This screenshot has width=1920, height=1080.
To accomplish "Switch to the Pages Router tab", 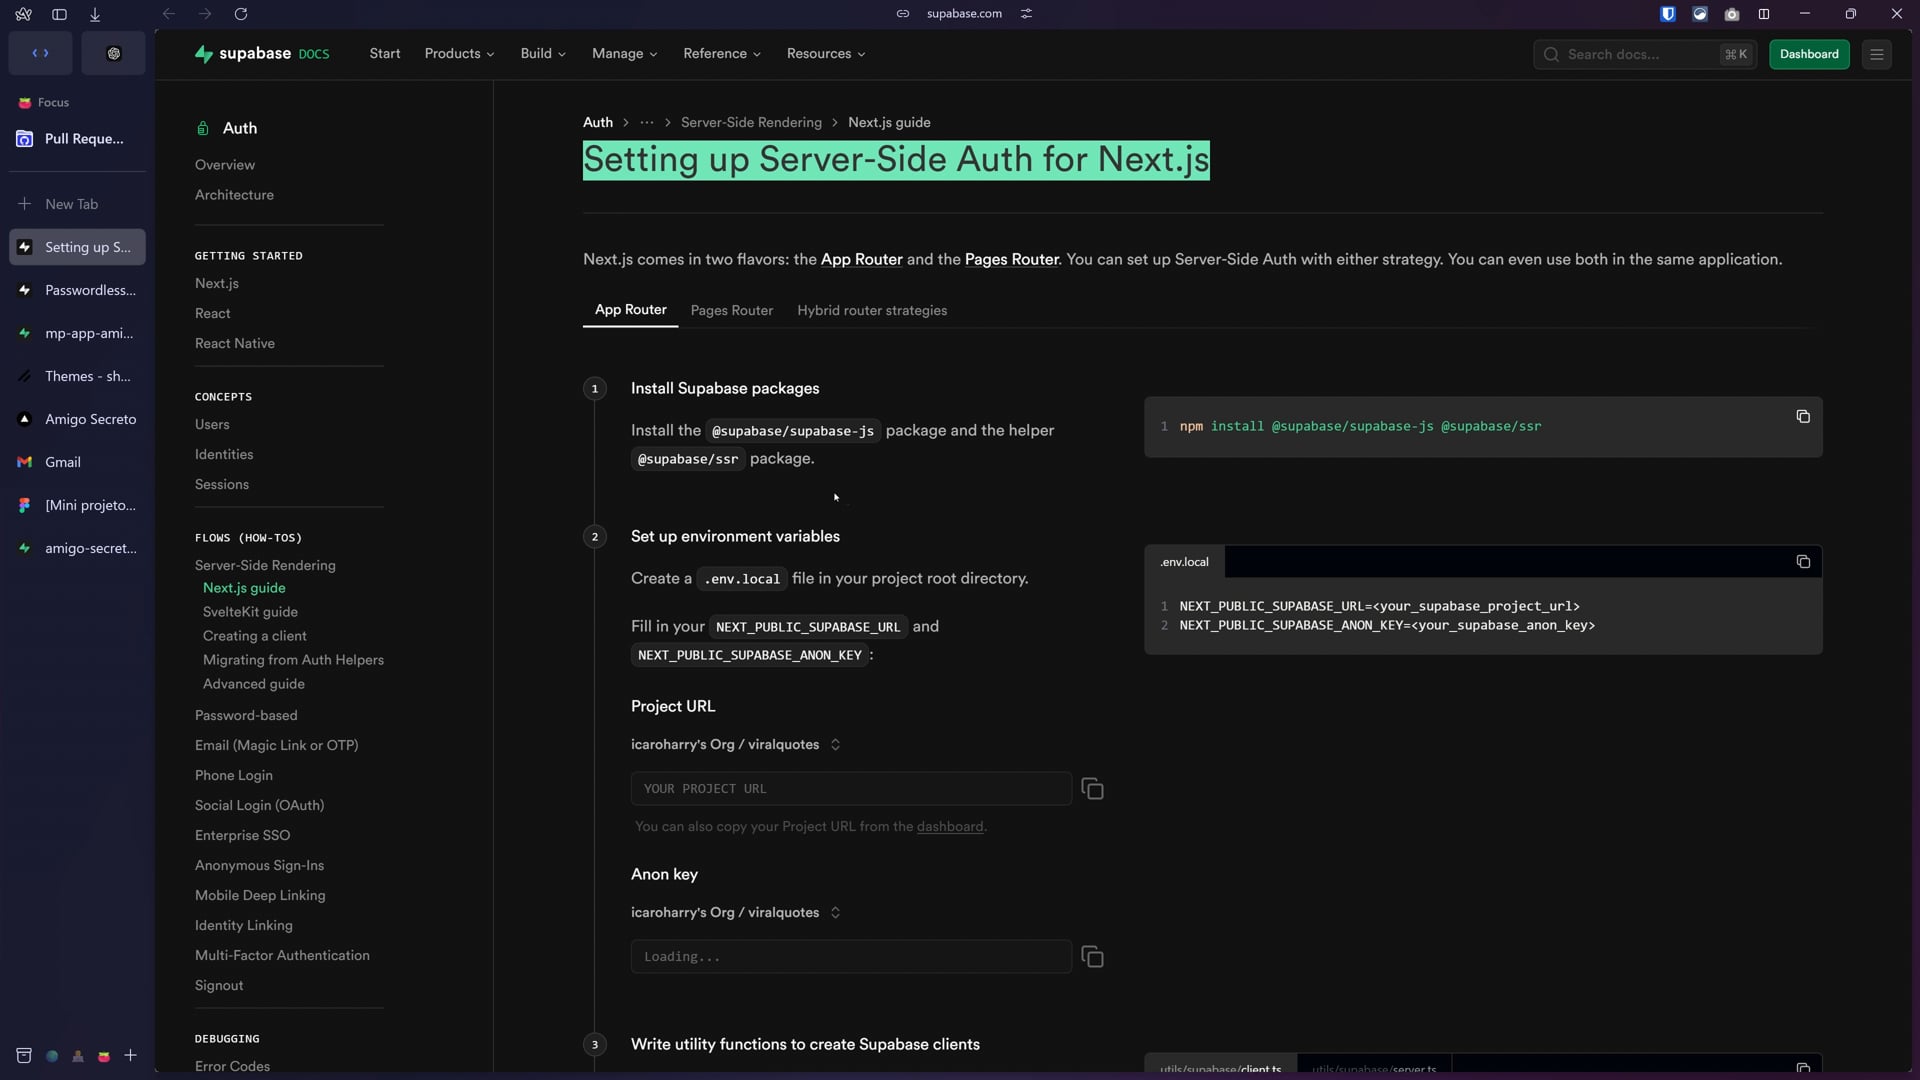I will (x=731, y=311).
